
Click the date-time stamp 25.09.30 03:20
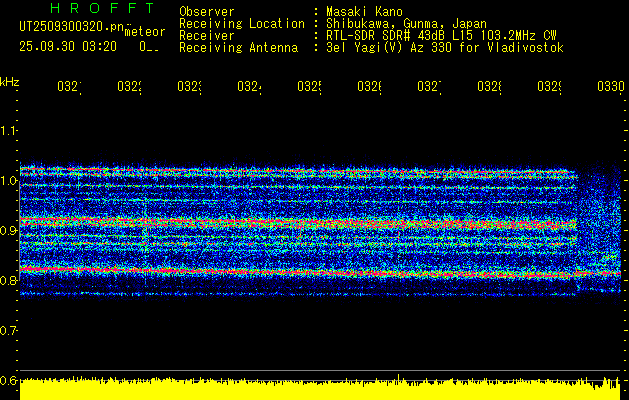click(x=67, y=46)
